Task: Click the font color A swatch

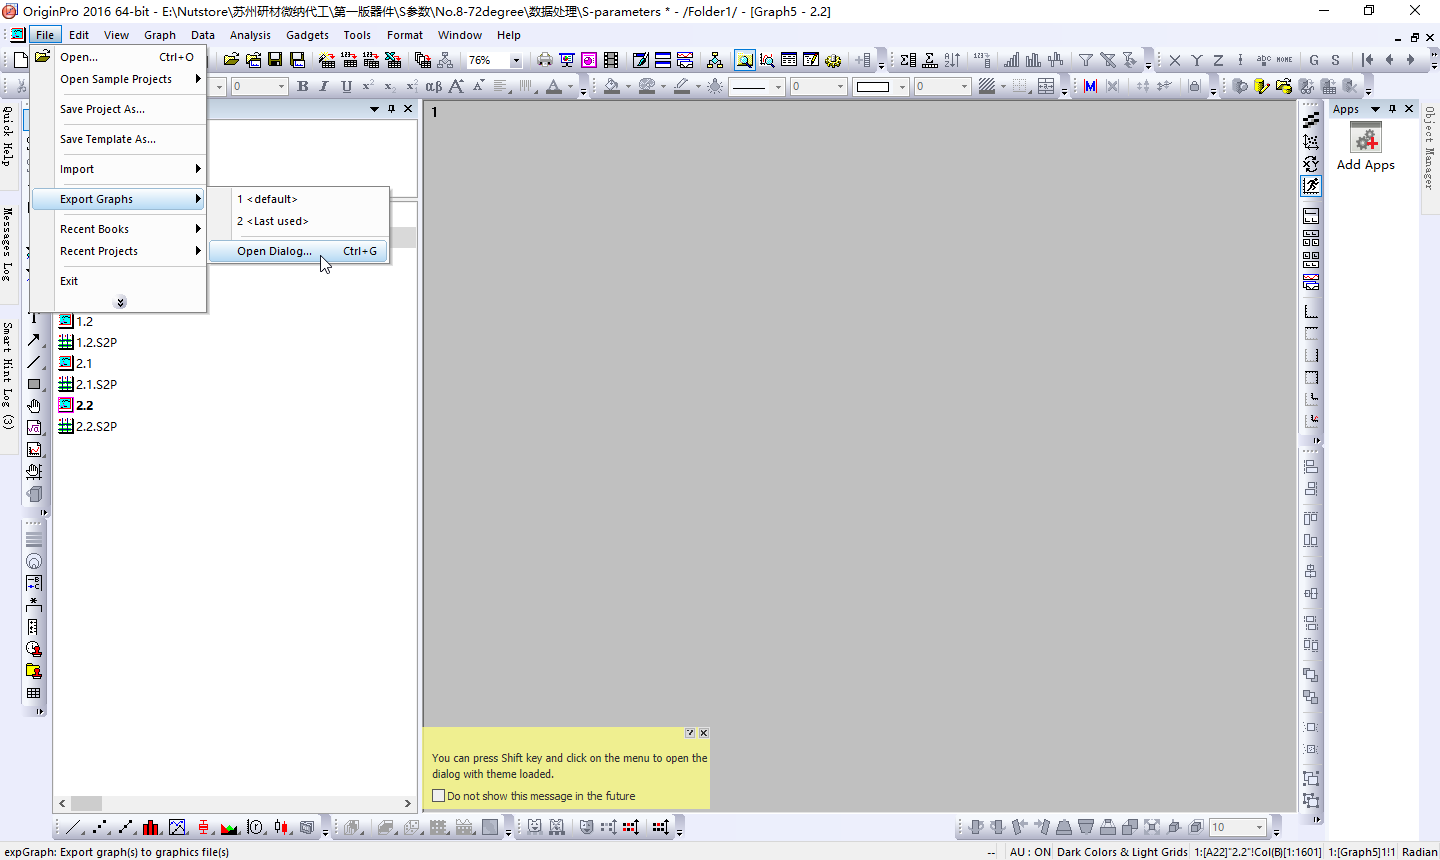Action: [x=554, y=87]
